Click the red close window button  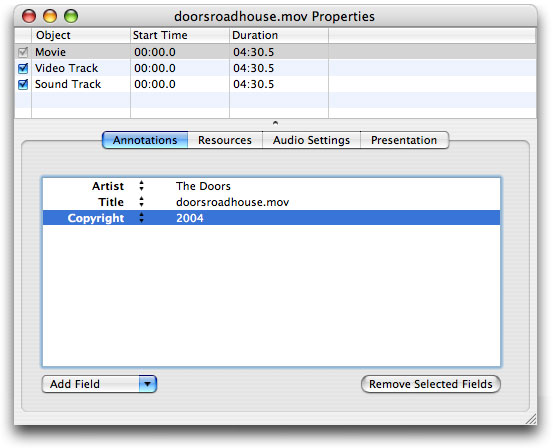[x=29, y=16]
